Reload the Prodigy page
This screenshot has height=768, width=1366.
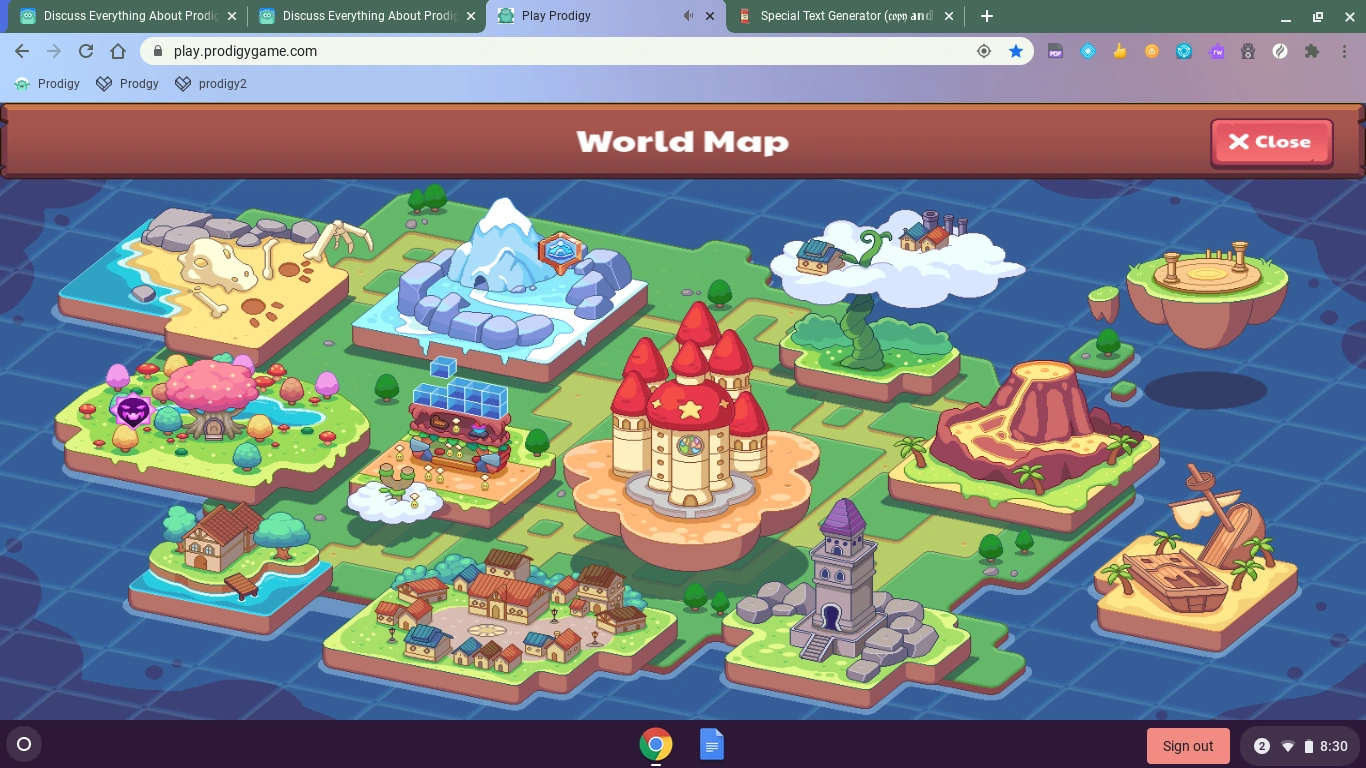pos(86,51)
